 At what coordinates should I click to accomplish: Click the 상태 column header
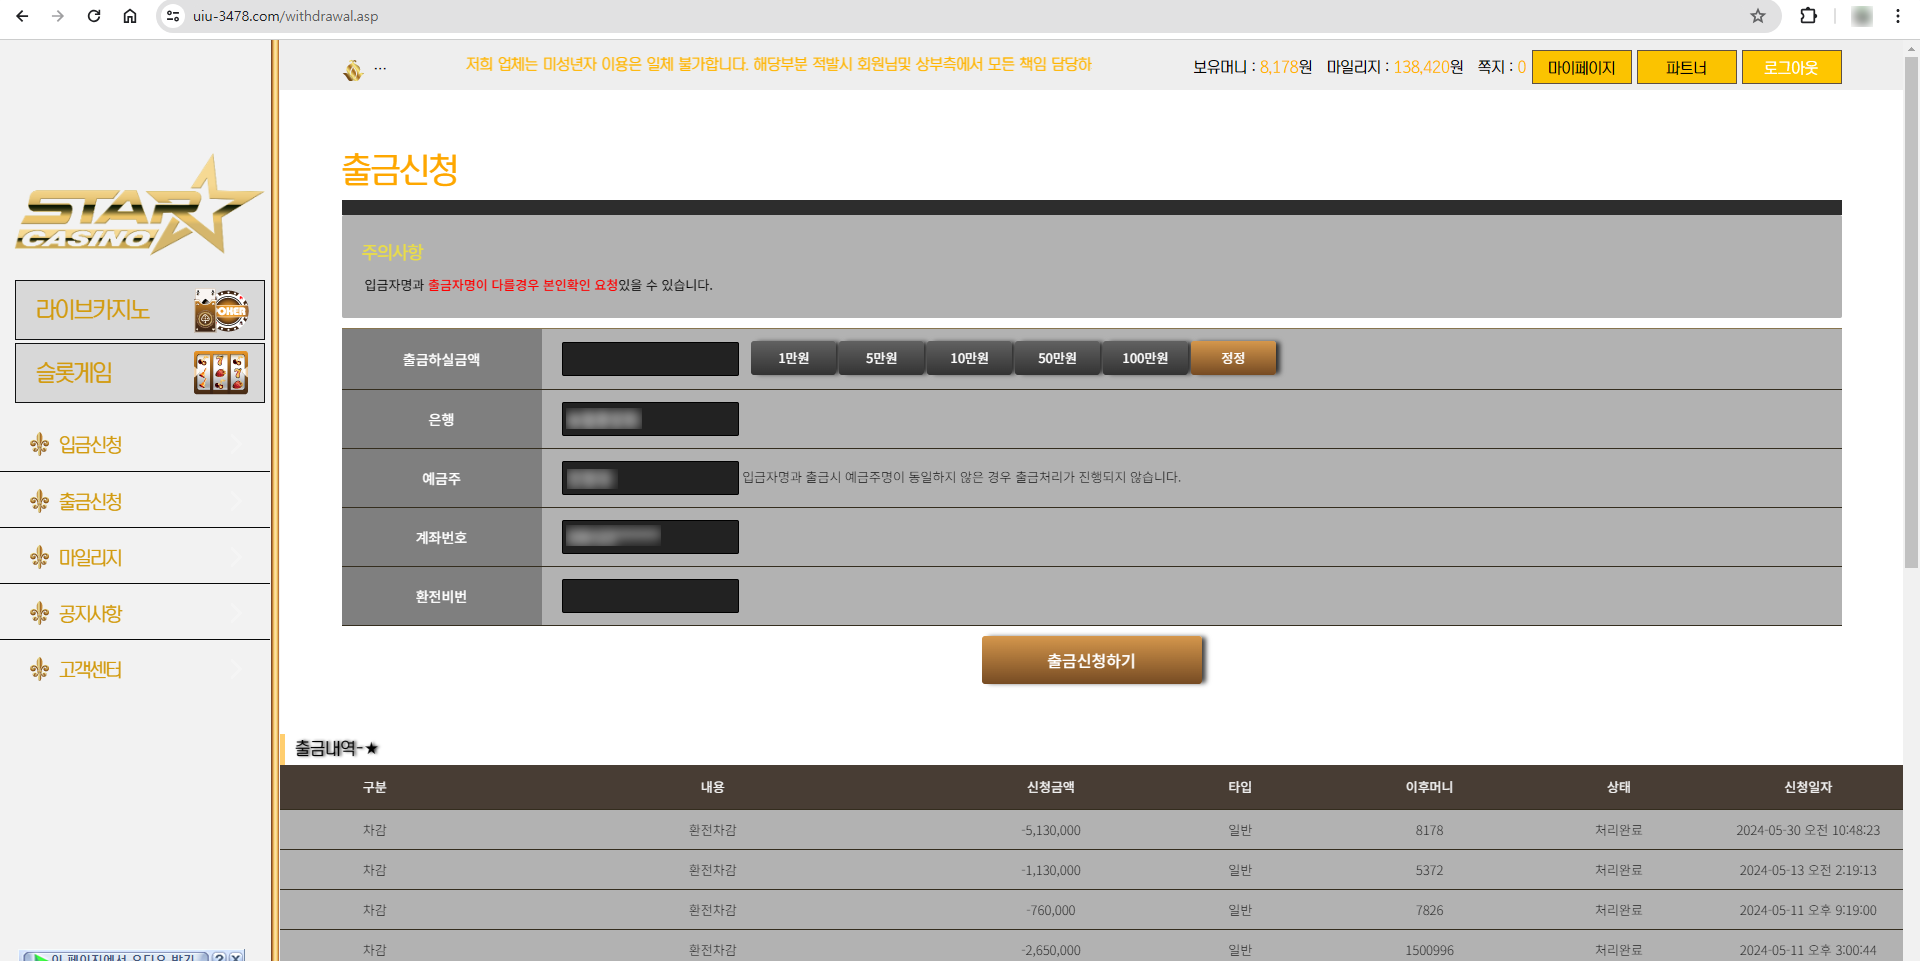1619,787
